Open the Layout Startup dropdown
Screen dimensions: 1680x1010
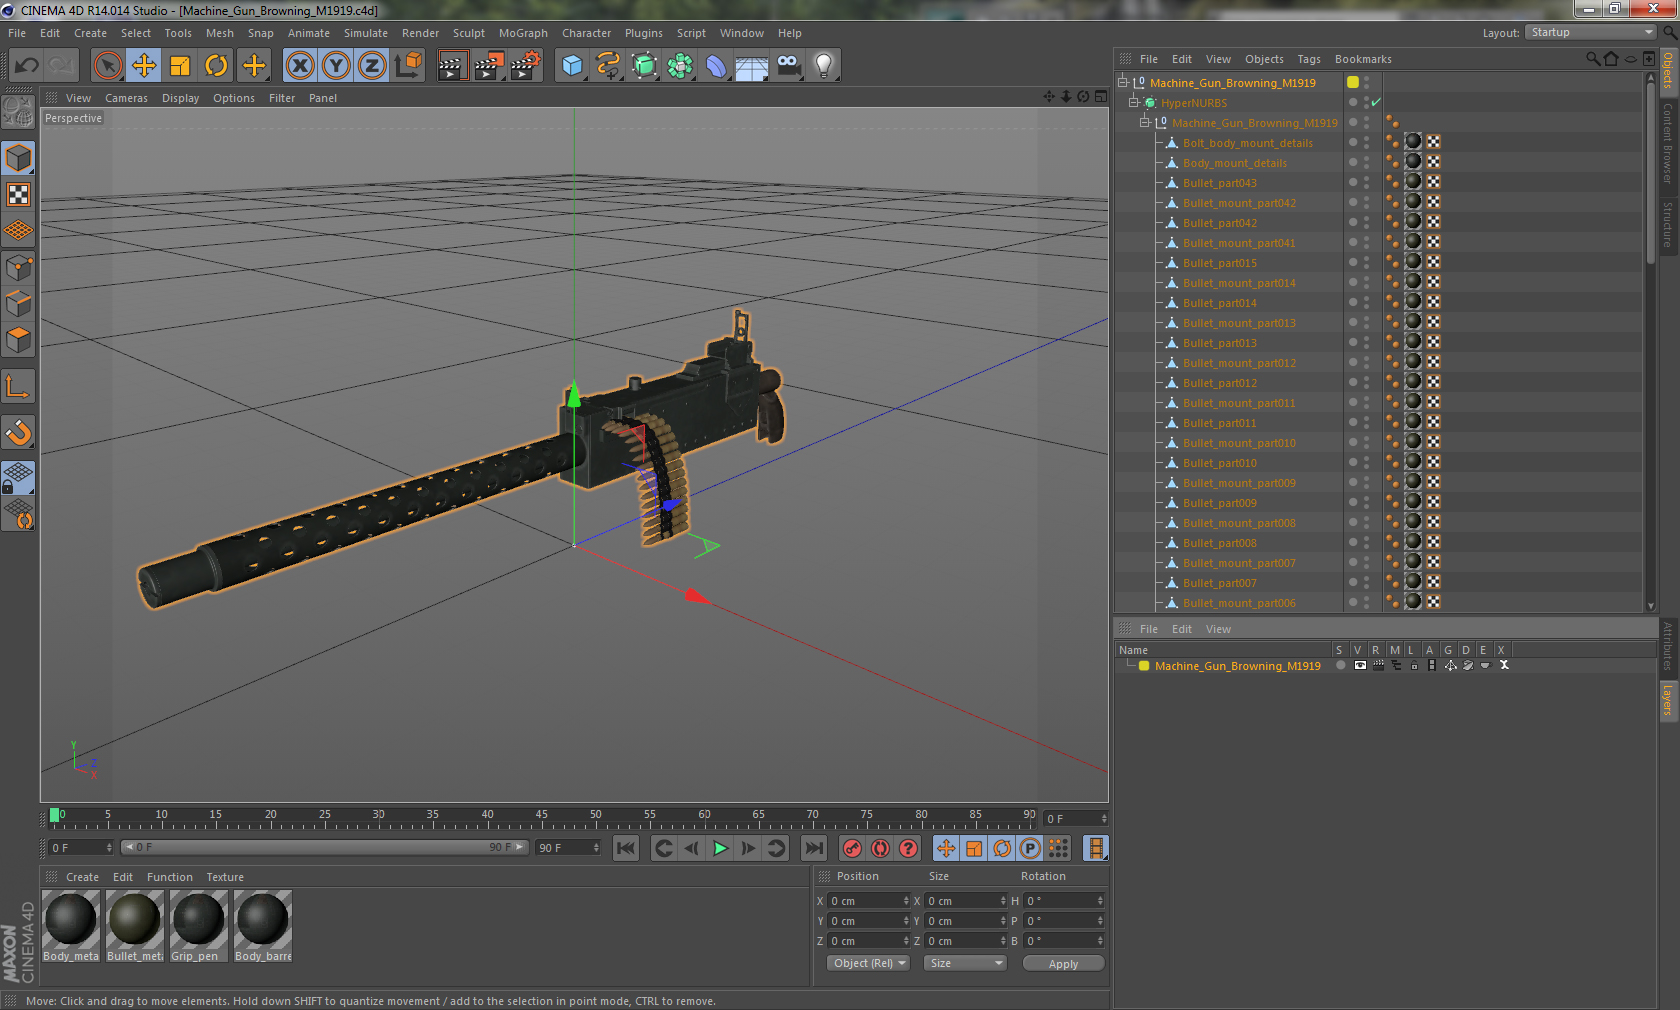(1591, 33)
